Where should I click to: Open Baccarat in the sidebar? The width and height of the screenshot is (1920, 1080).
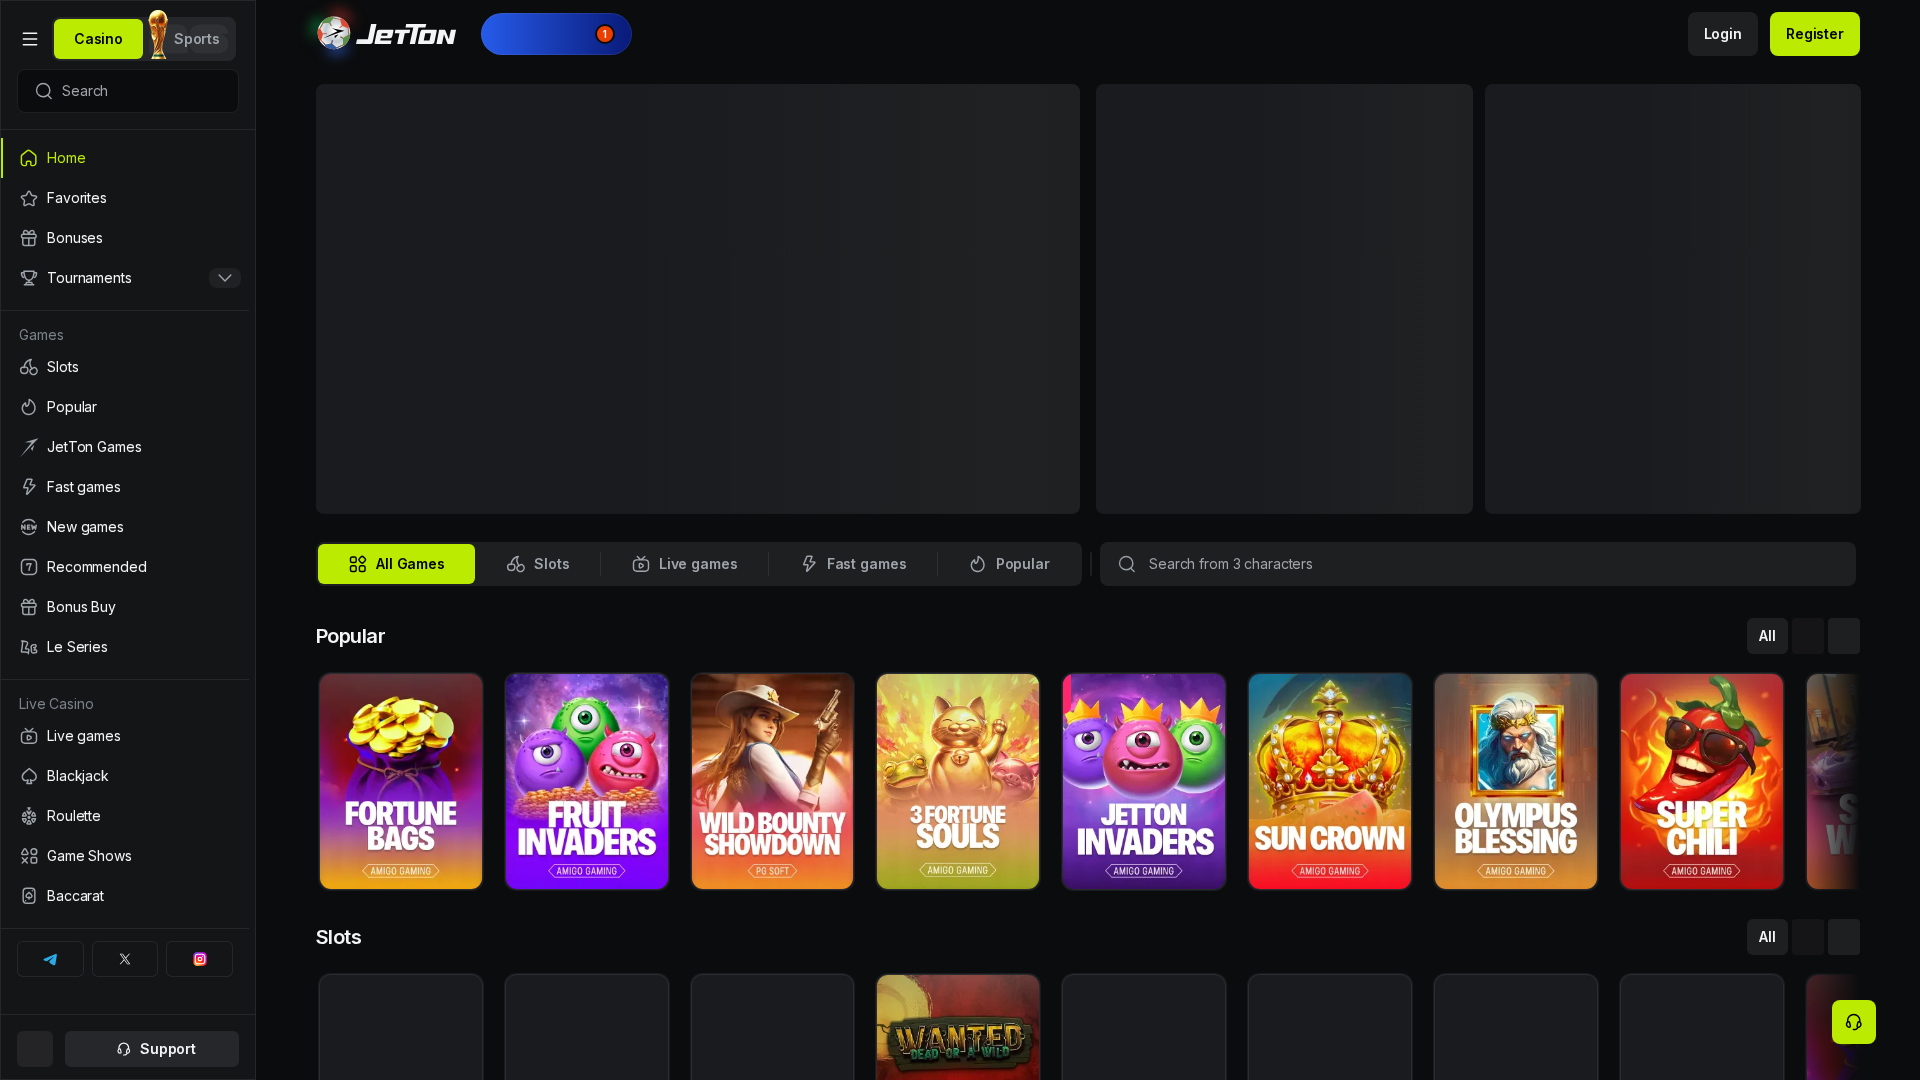click(x=126, y=896)
